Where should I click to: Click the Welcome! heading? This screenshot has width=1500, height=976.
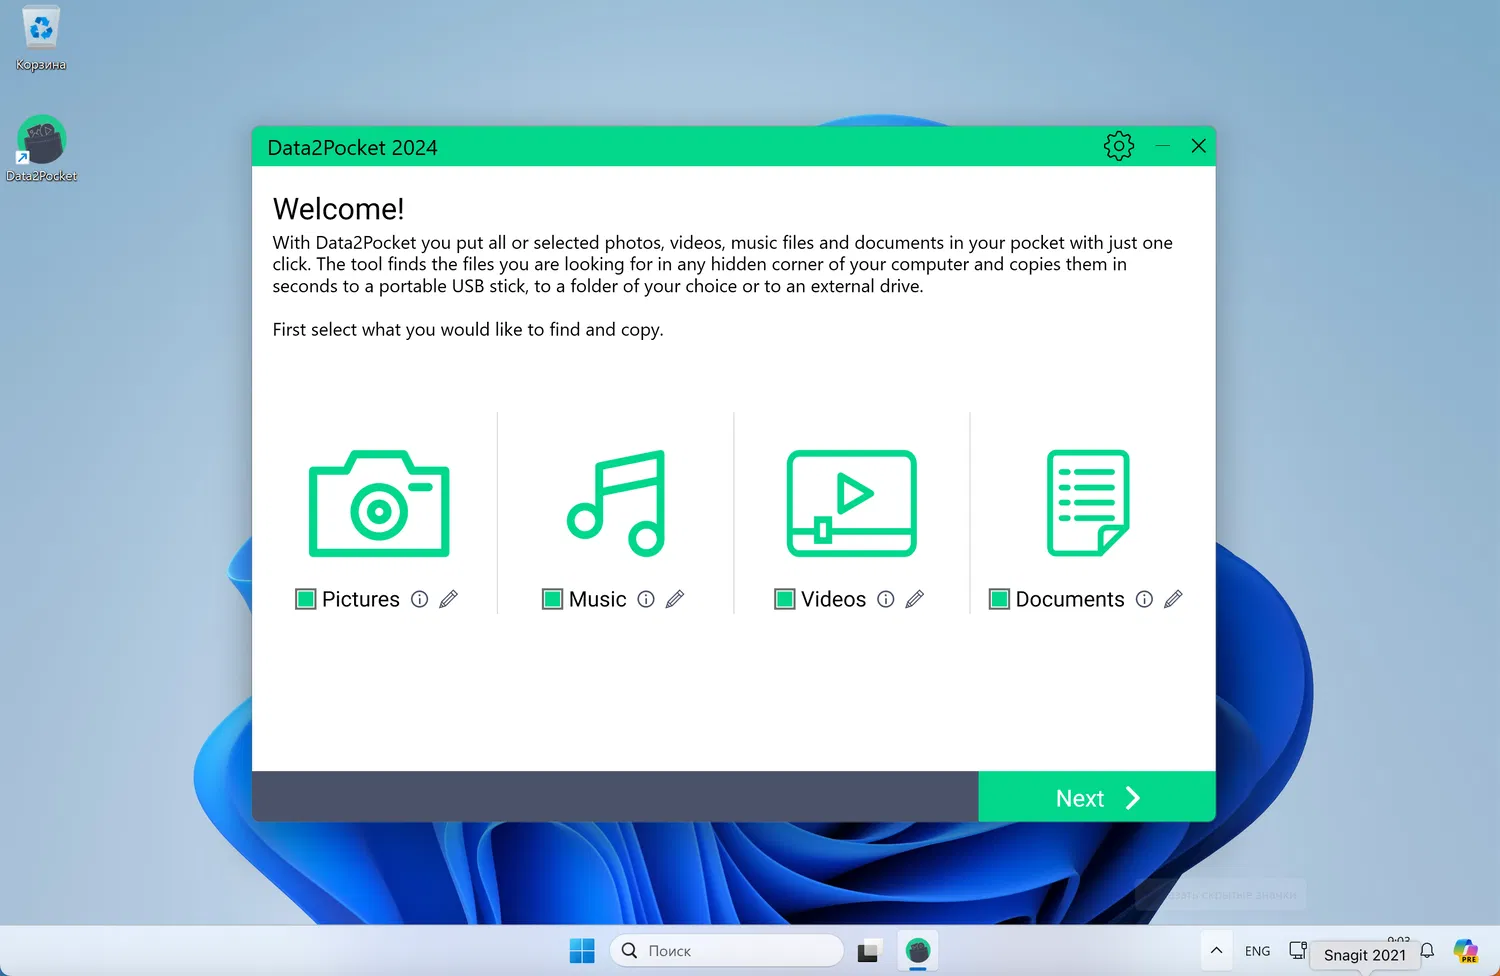click(x=339, y=209)
